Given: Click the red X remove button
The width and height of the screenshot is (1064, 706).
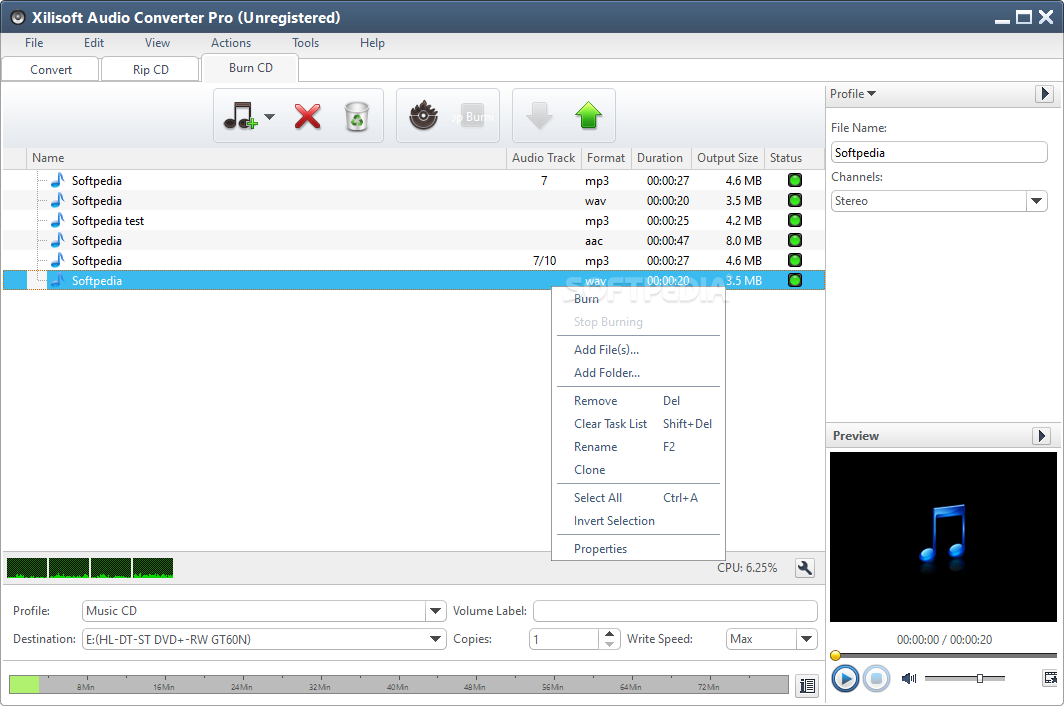Looking at the screenshot, I should (307, 116).
